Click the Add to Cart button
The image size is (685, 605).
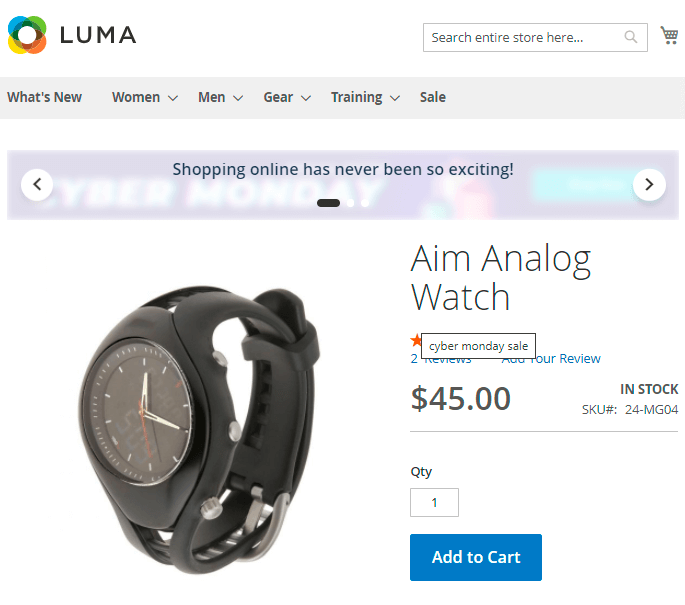tap(476, 557)
